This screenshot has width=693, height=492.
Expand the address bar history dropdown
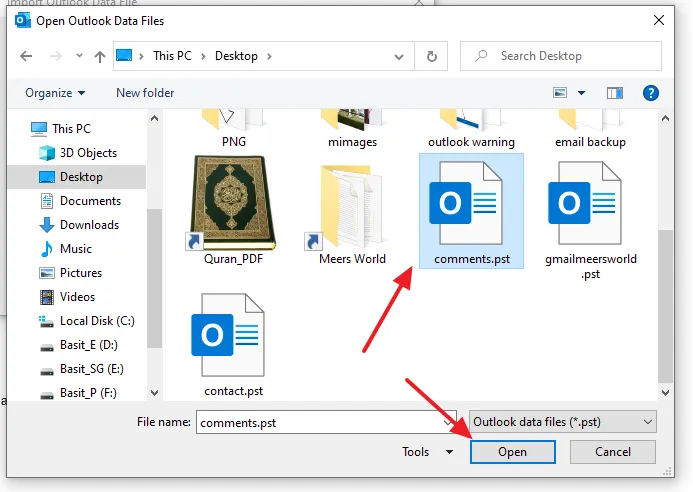click(399, 57)
